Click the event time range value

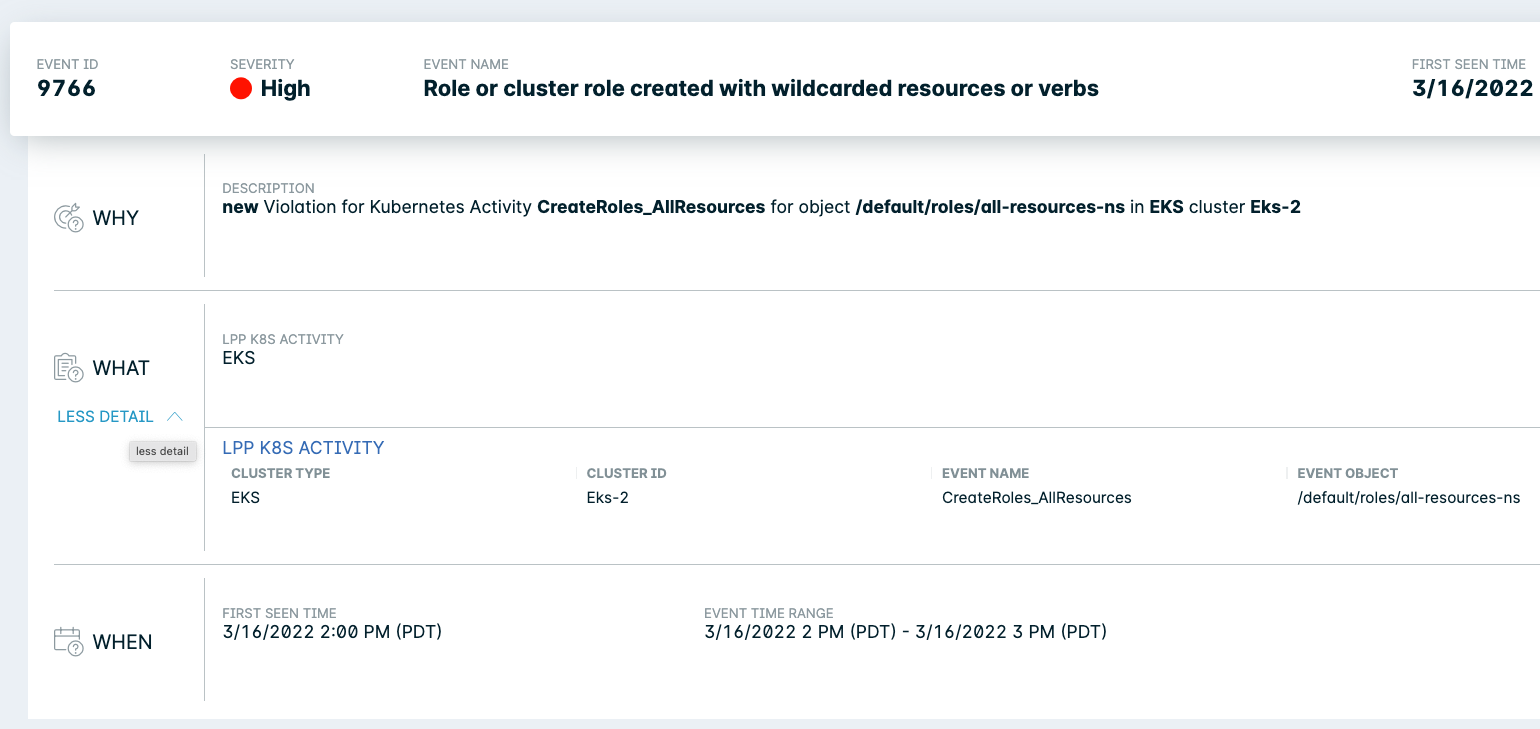tap(905, 632)
